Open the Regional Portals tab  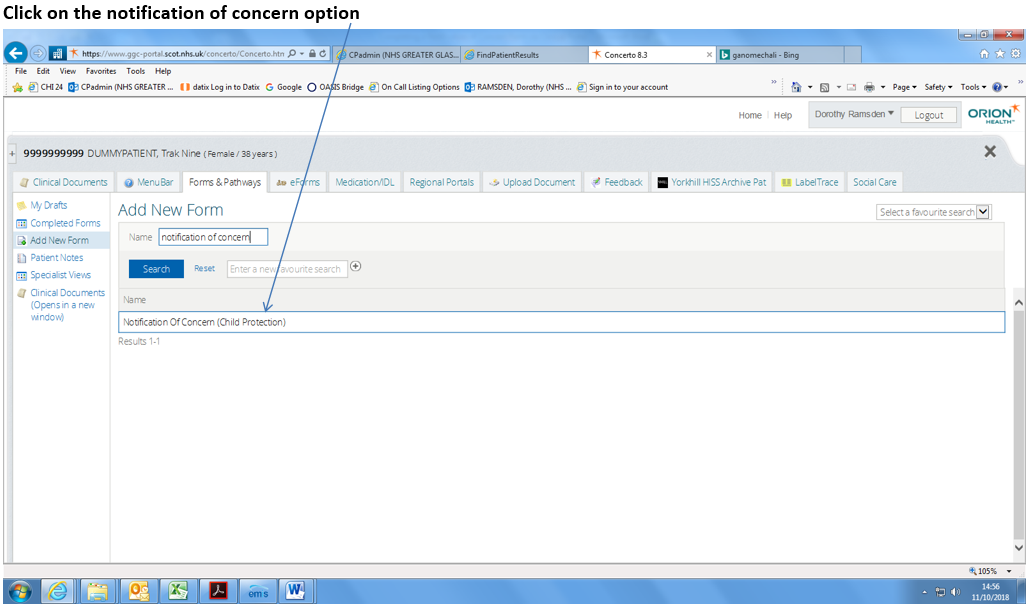(441, 182)
